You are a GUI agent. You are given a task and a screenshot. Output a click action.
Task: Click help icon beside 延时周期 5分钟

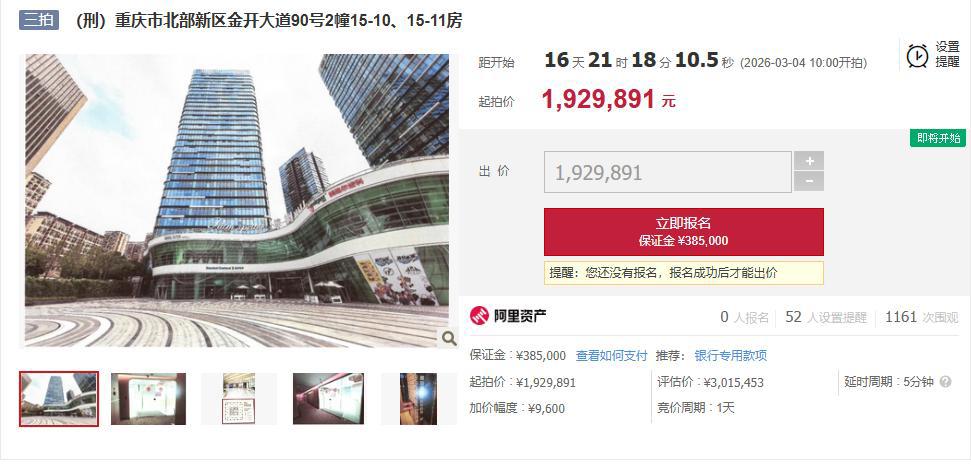click(x=945, y=381)
